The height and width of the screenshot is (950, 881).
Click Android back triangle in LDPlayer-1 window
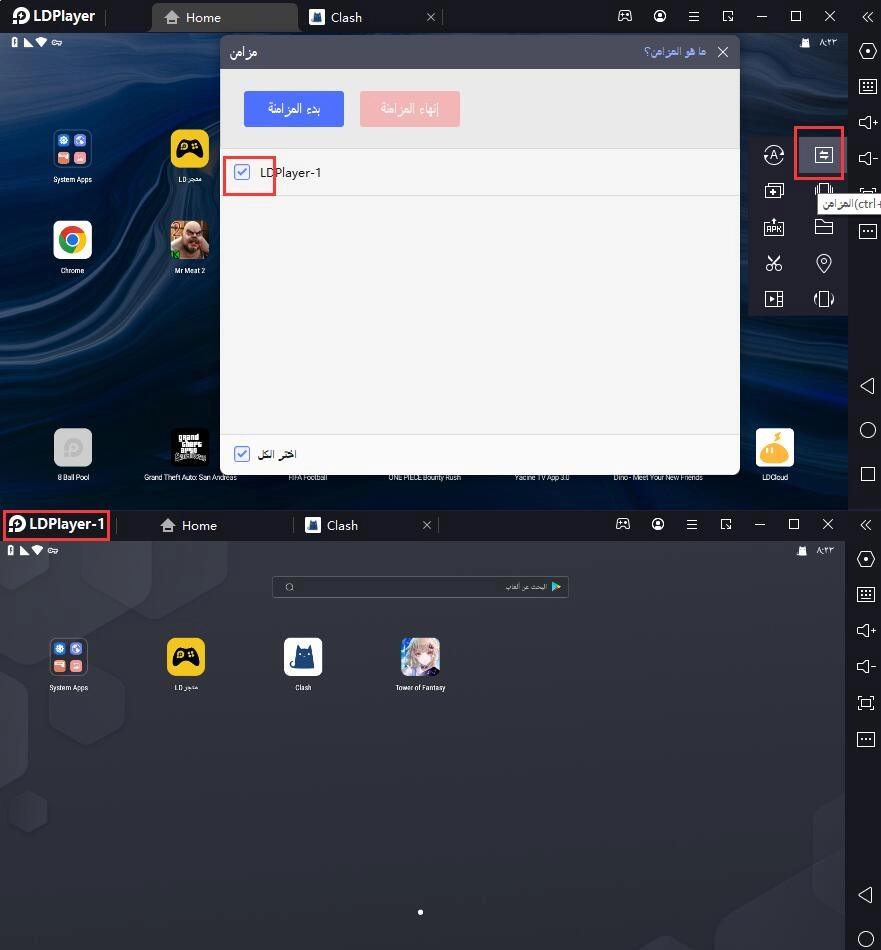click(866, 895)
